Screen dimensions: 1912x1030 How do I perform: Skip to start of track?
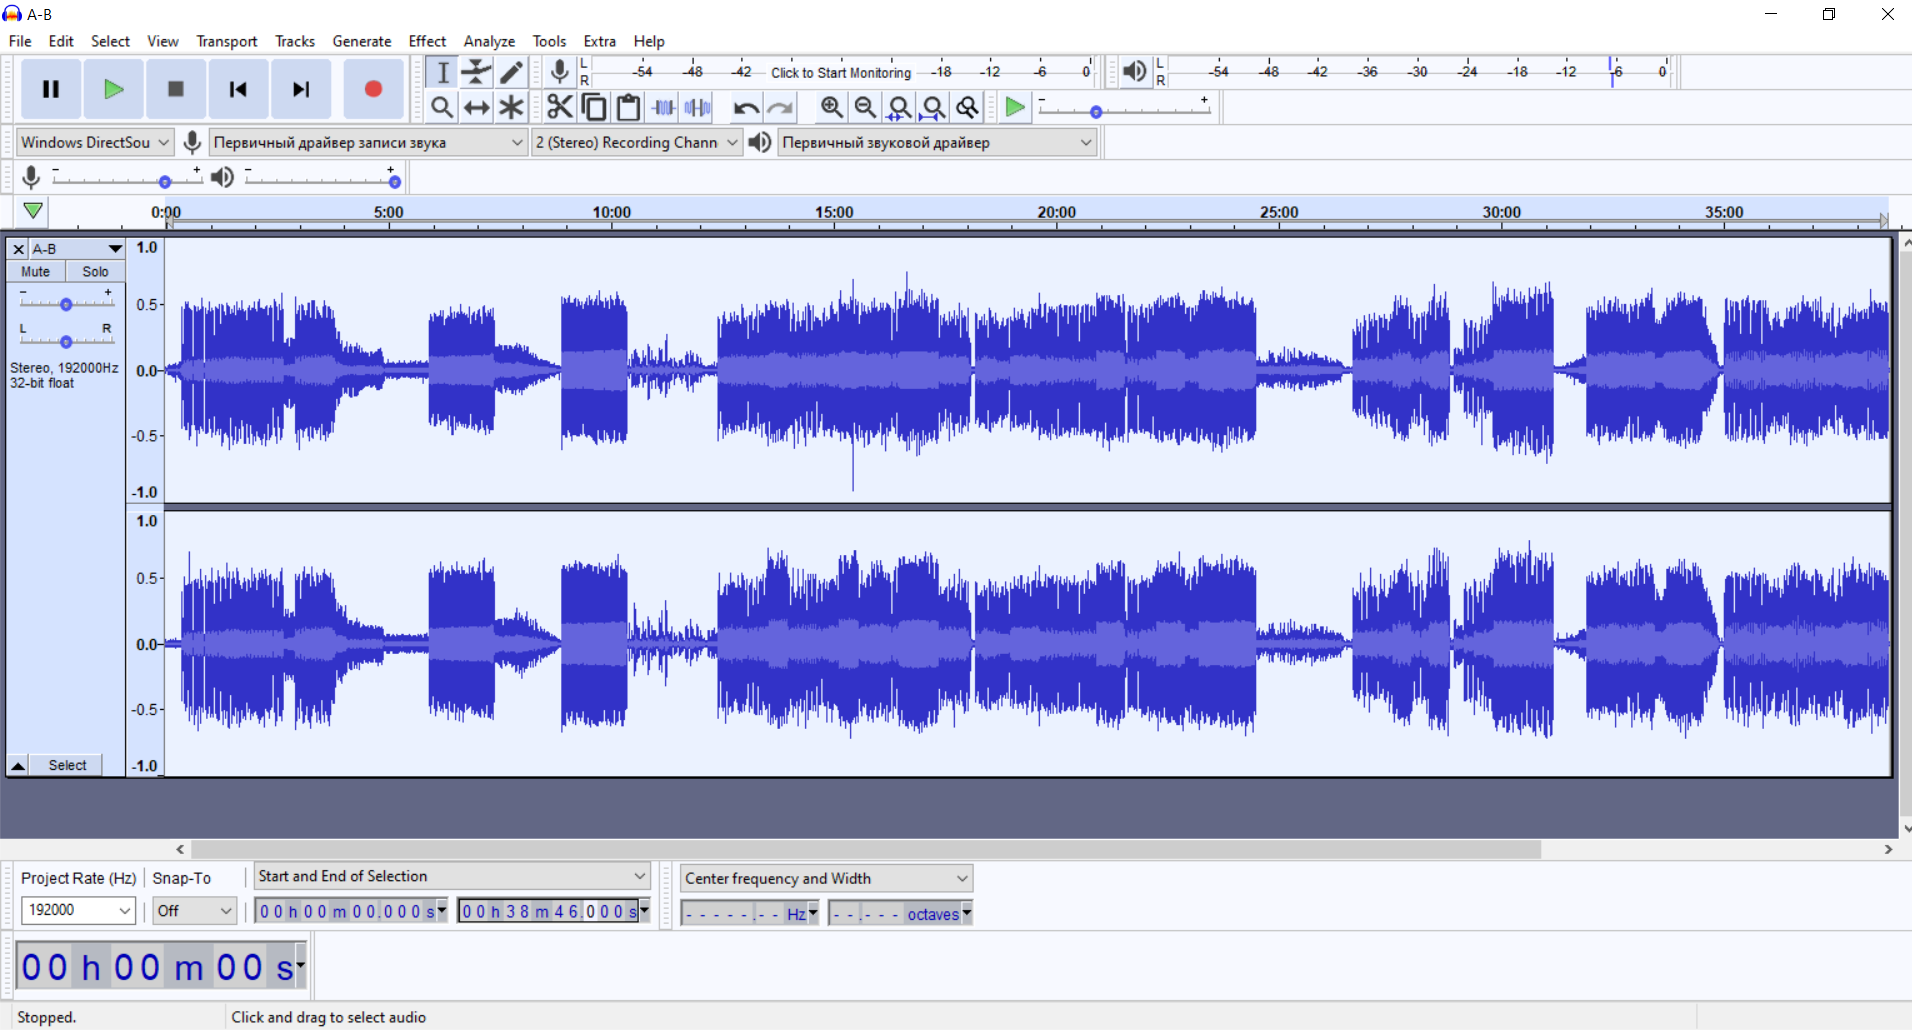[x=238, y=89]
